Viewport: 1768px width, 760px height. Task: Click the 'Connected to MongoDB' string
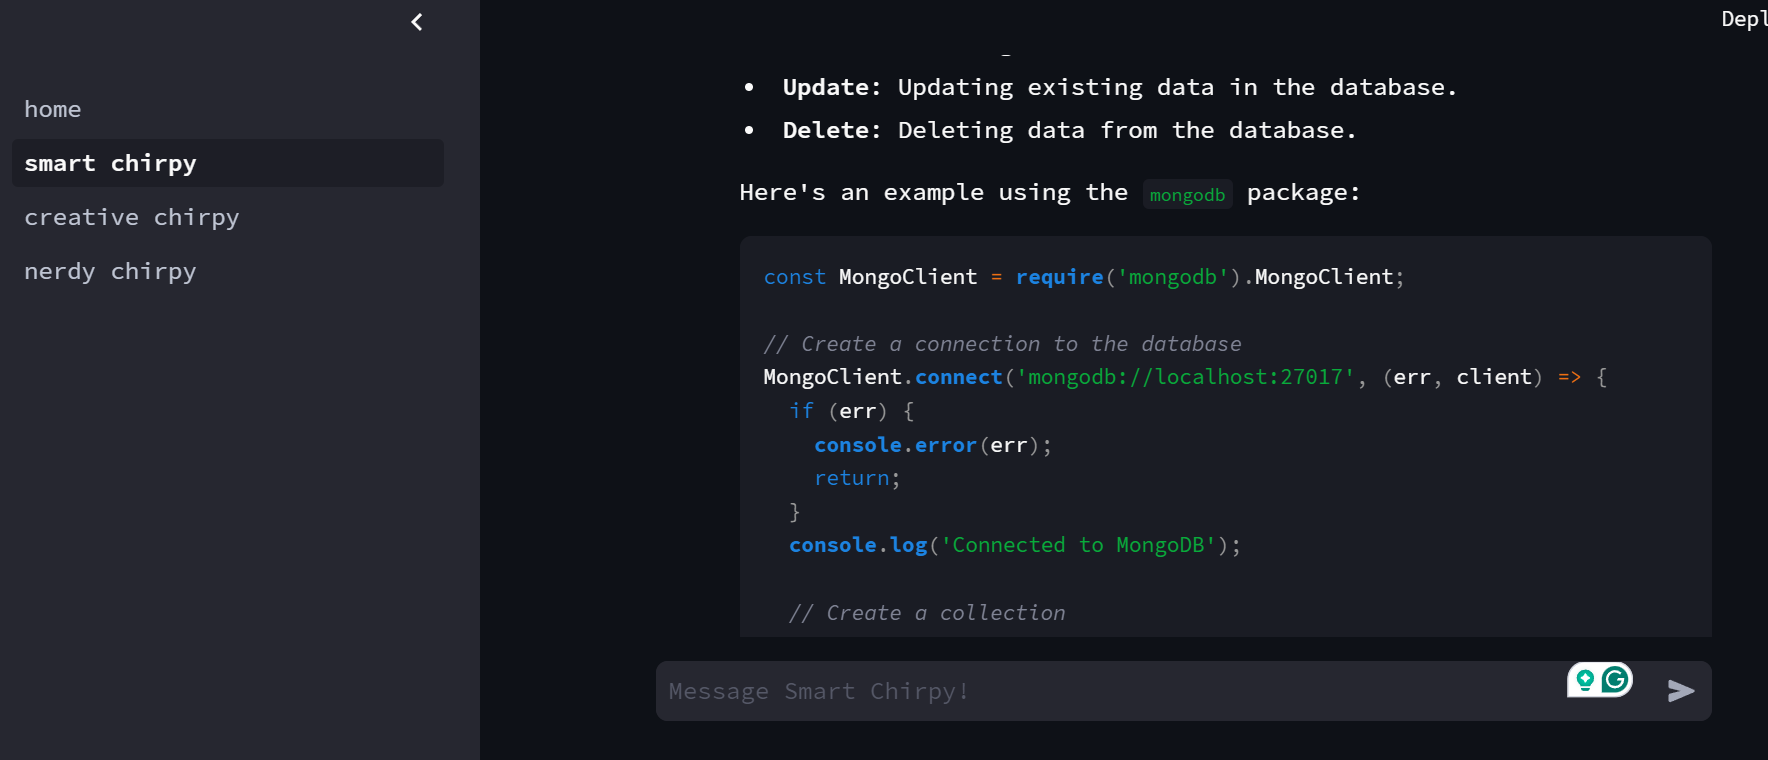click(x=1078, y=545)
